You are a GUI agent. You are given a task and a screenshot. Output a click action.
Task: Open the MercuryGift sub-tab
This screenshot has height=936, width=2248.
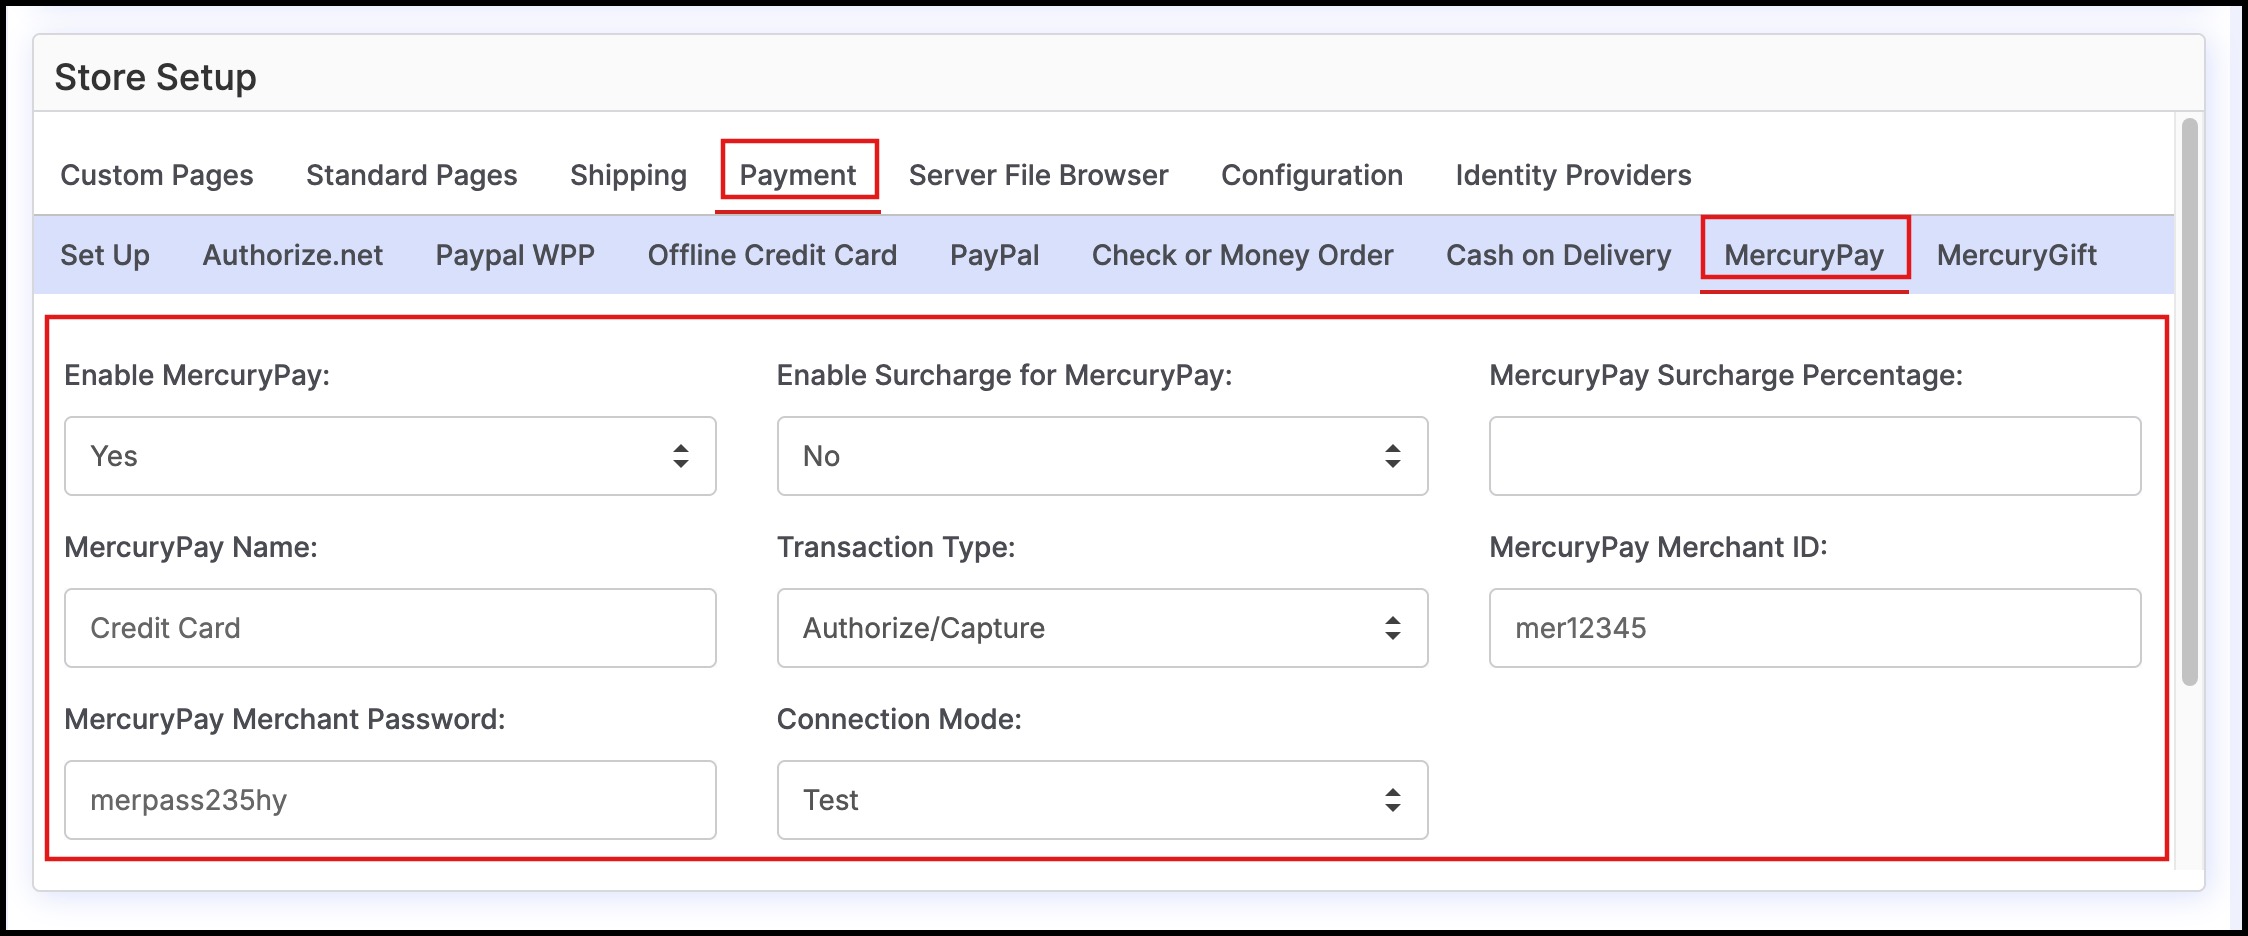point(2016,255)
